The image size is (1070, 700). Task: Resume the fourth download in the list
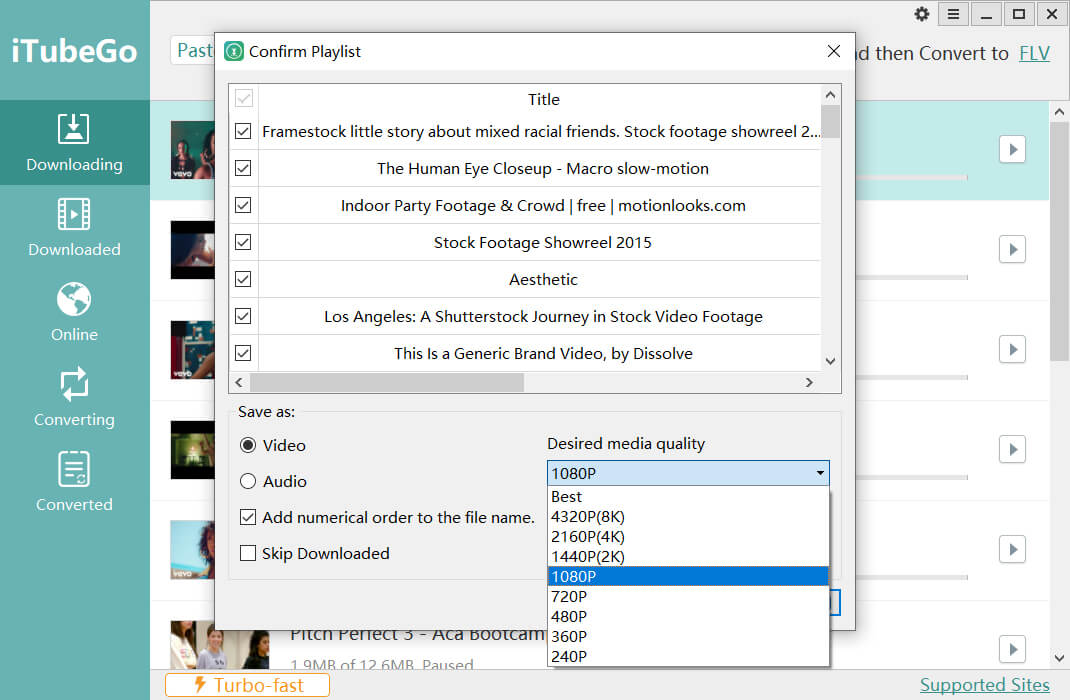1013,450
